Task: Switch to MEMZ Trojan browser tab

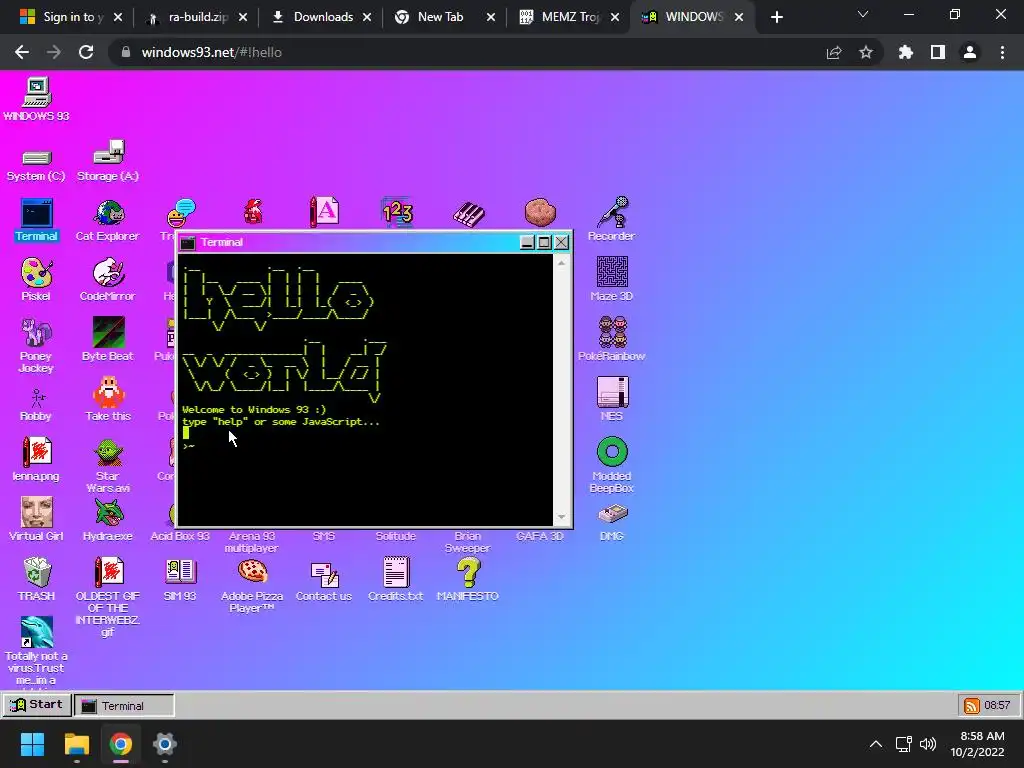Action: pos(569,17)
